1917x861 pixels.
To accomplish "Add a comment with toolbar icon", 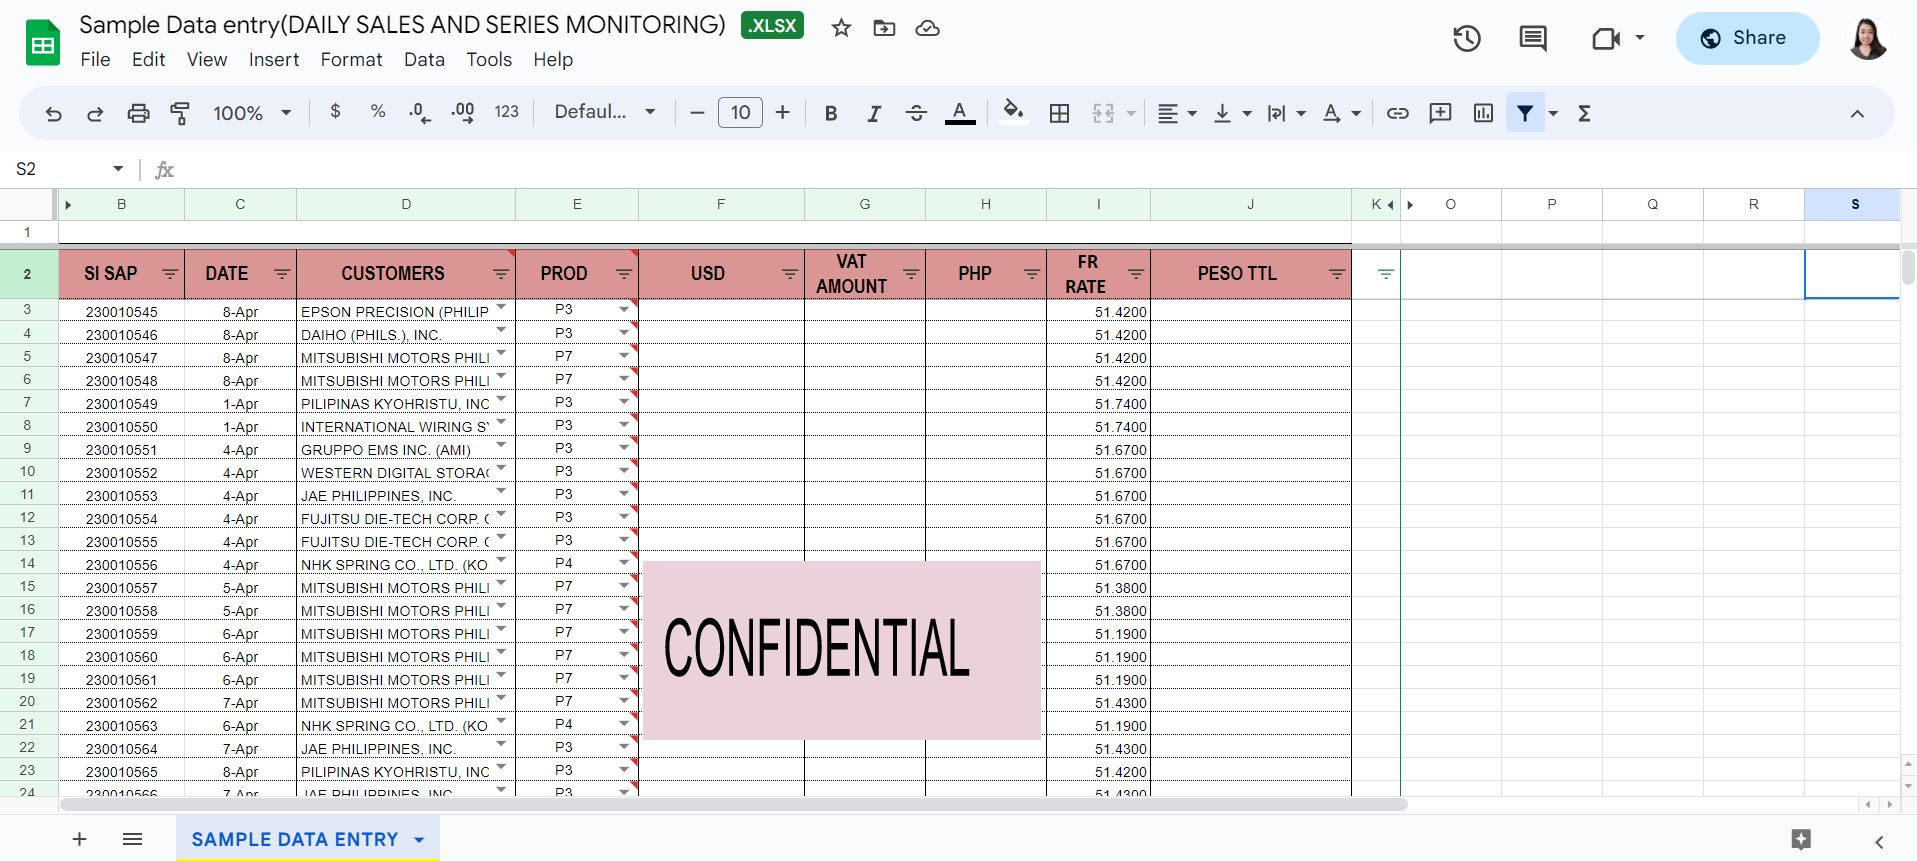I will 1440,114.
